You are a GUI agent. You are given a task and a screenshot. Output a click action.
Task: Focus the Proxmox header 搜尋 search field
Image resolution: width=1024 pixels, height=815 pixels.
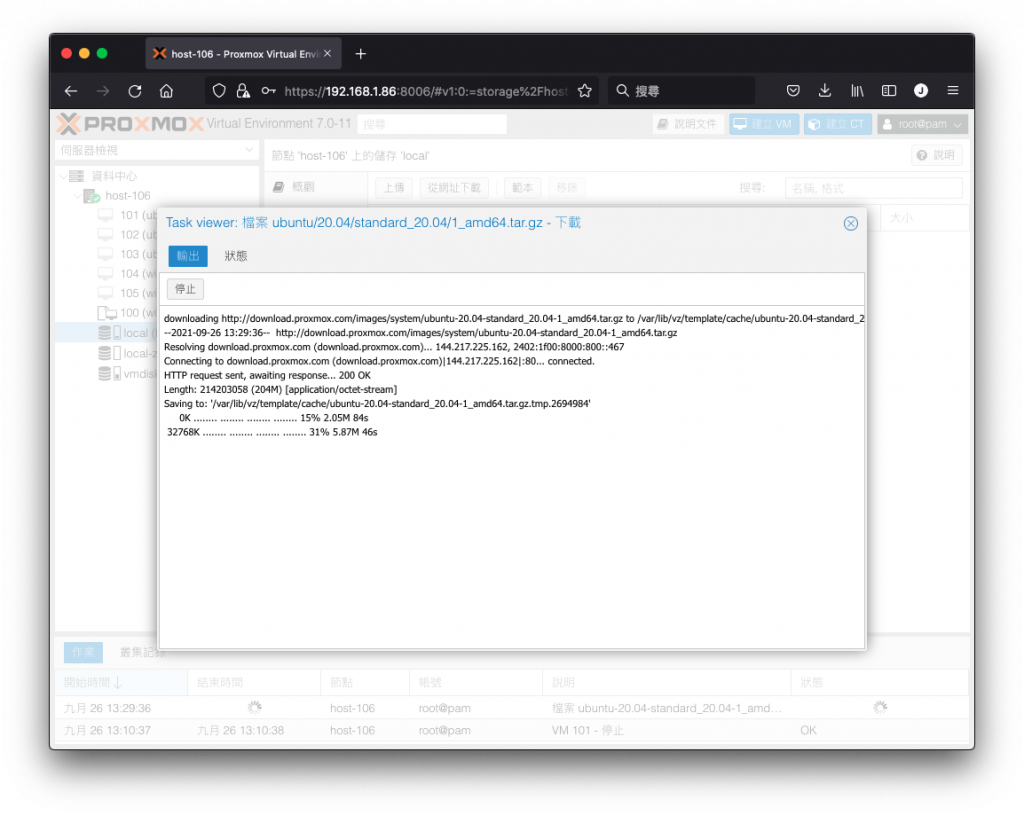[432, 124]
